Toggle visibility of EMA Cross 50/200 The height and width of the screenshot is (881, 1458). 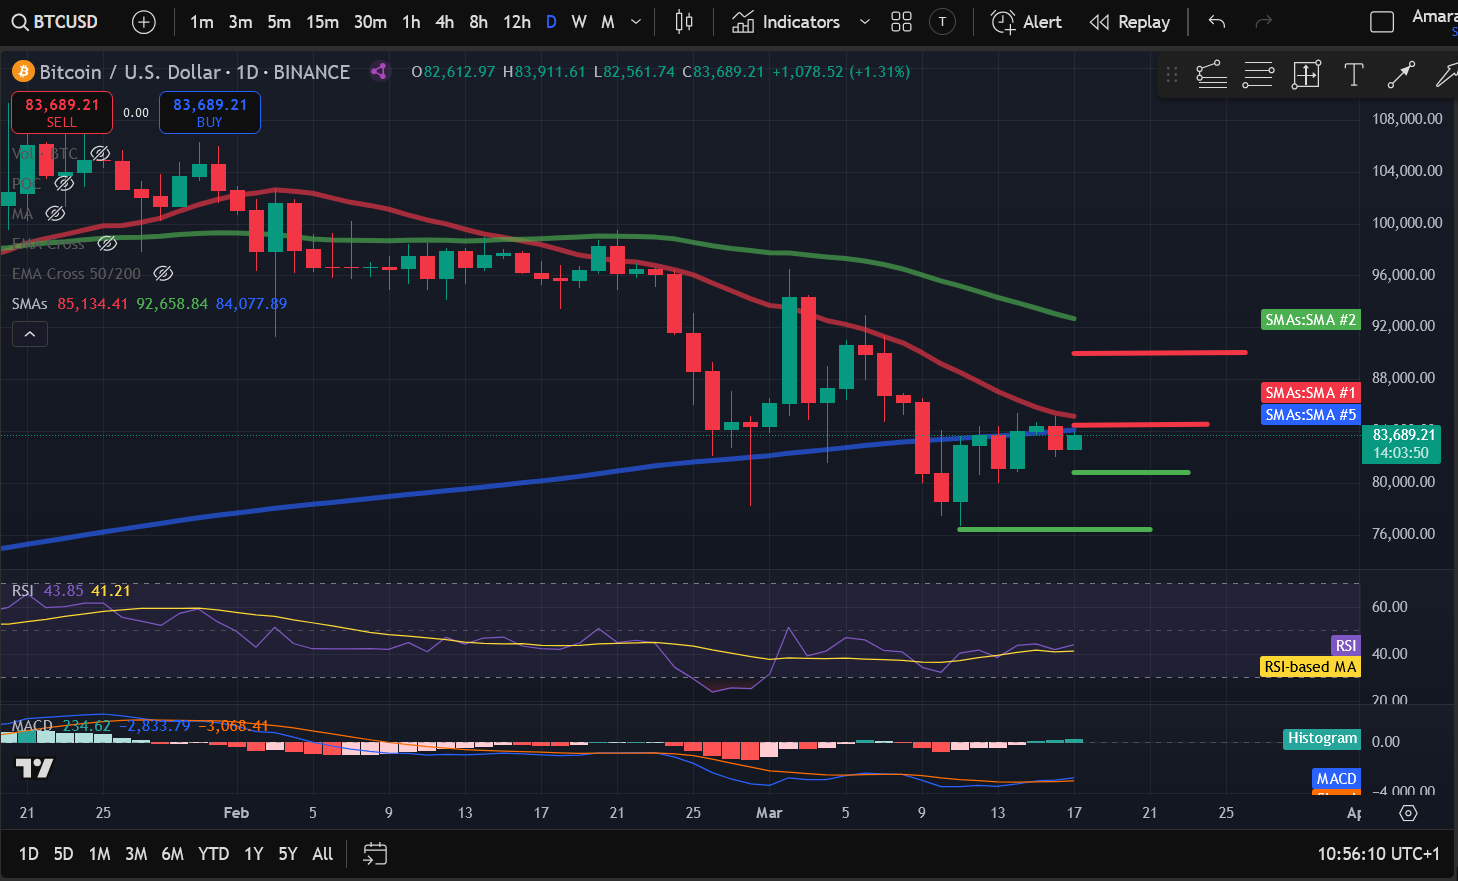coord(163,273)
